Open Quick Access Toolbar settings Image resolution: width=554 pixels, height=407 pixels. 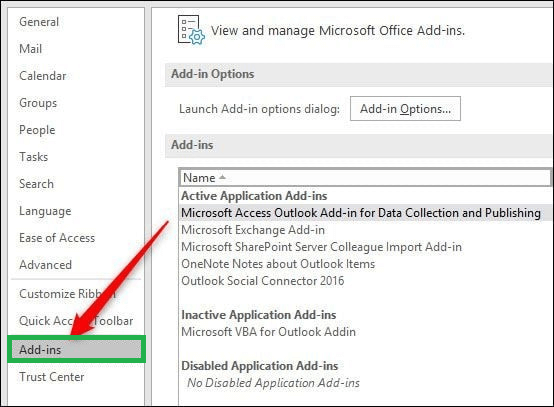point(76,321)
